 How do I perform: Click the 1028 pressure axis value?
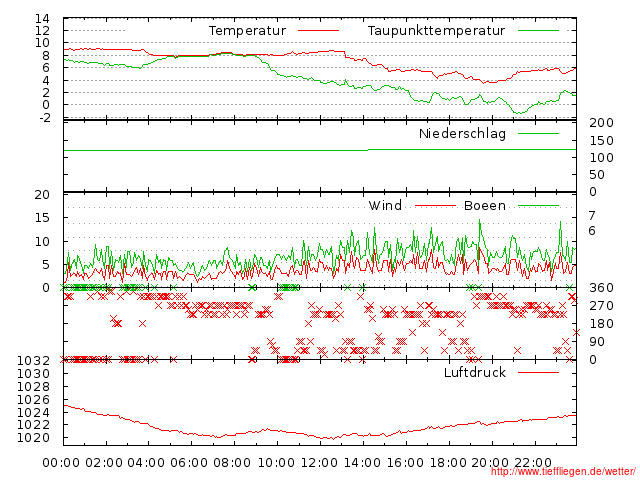[33, 387]
